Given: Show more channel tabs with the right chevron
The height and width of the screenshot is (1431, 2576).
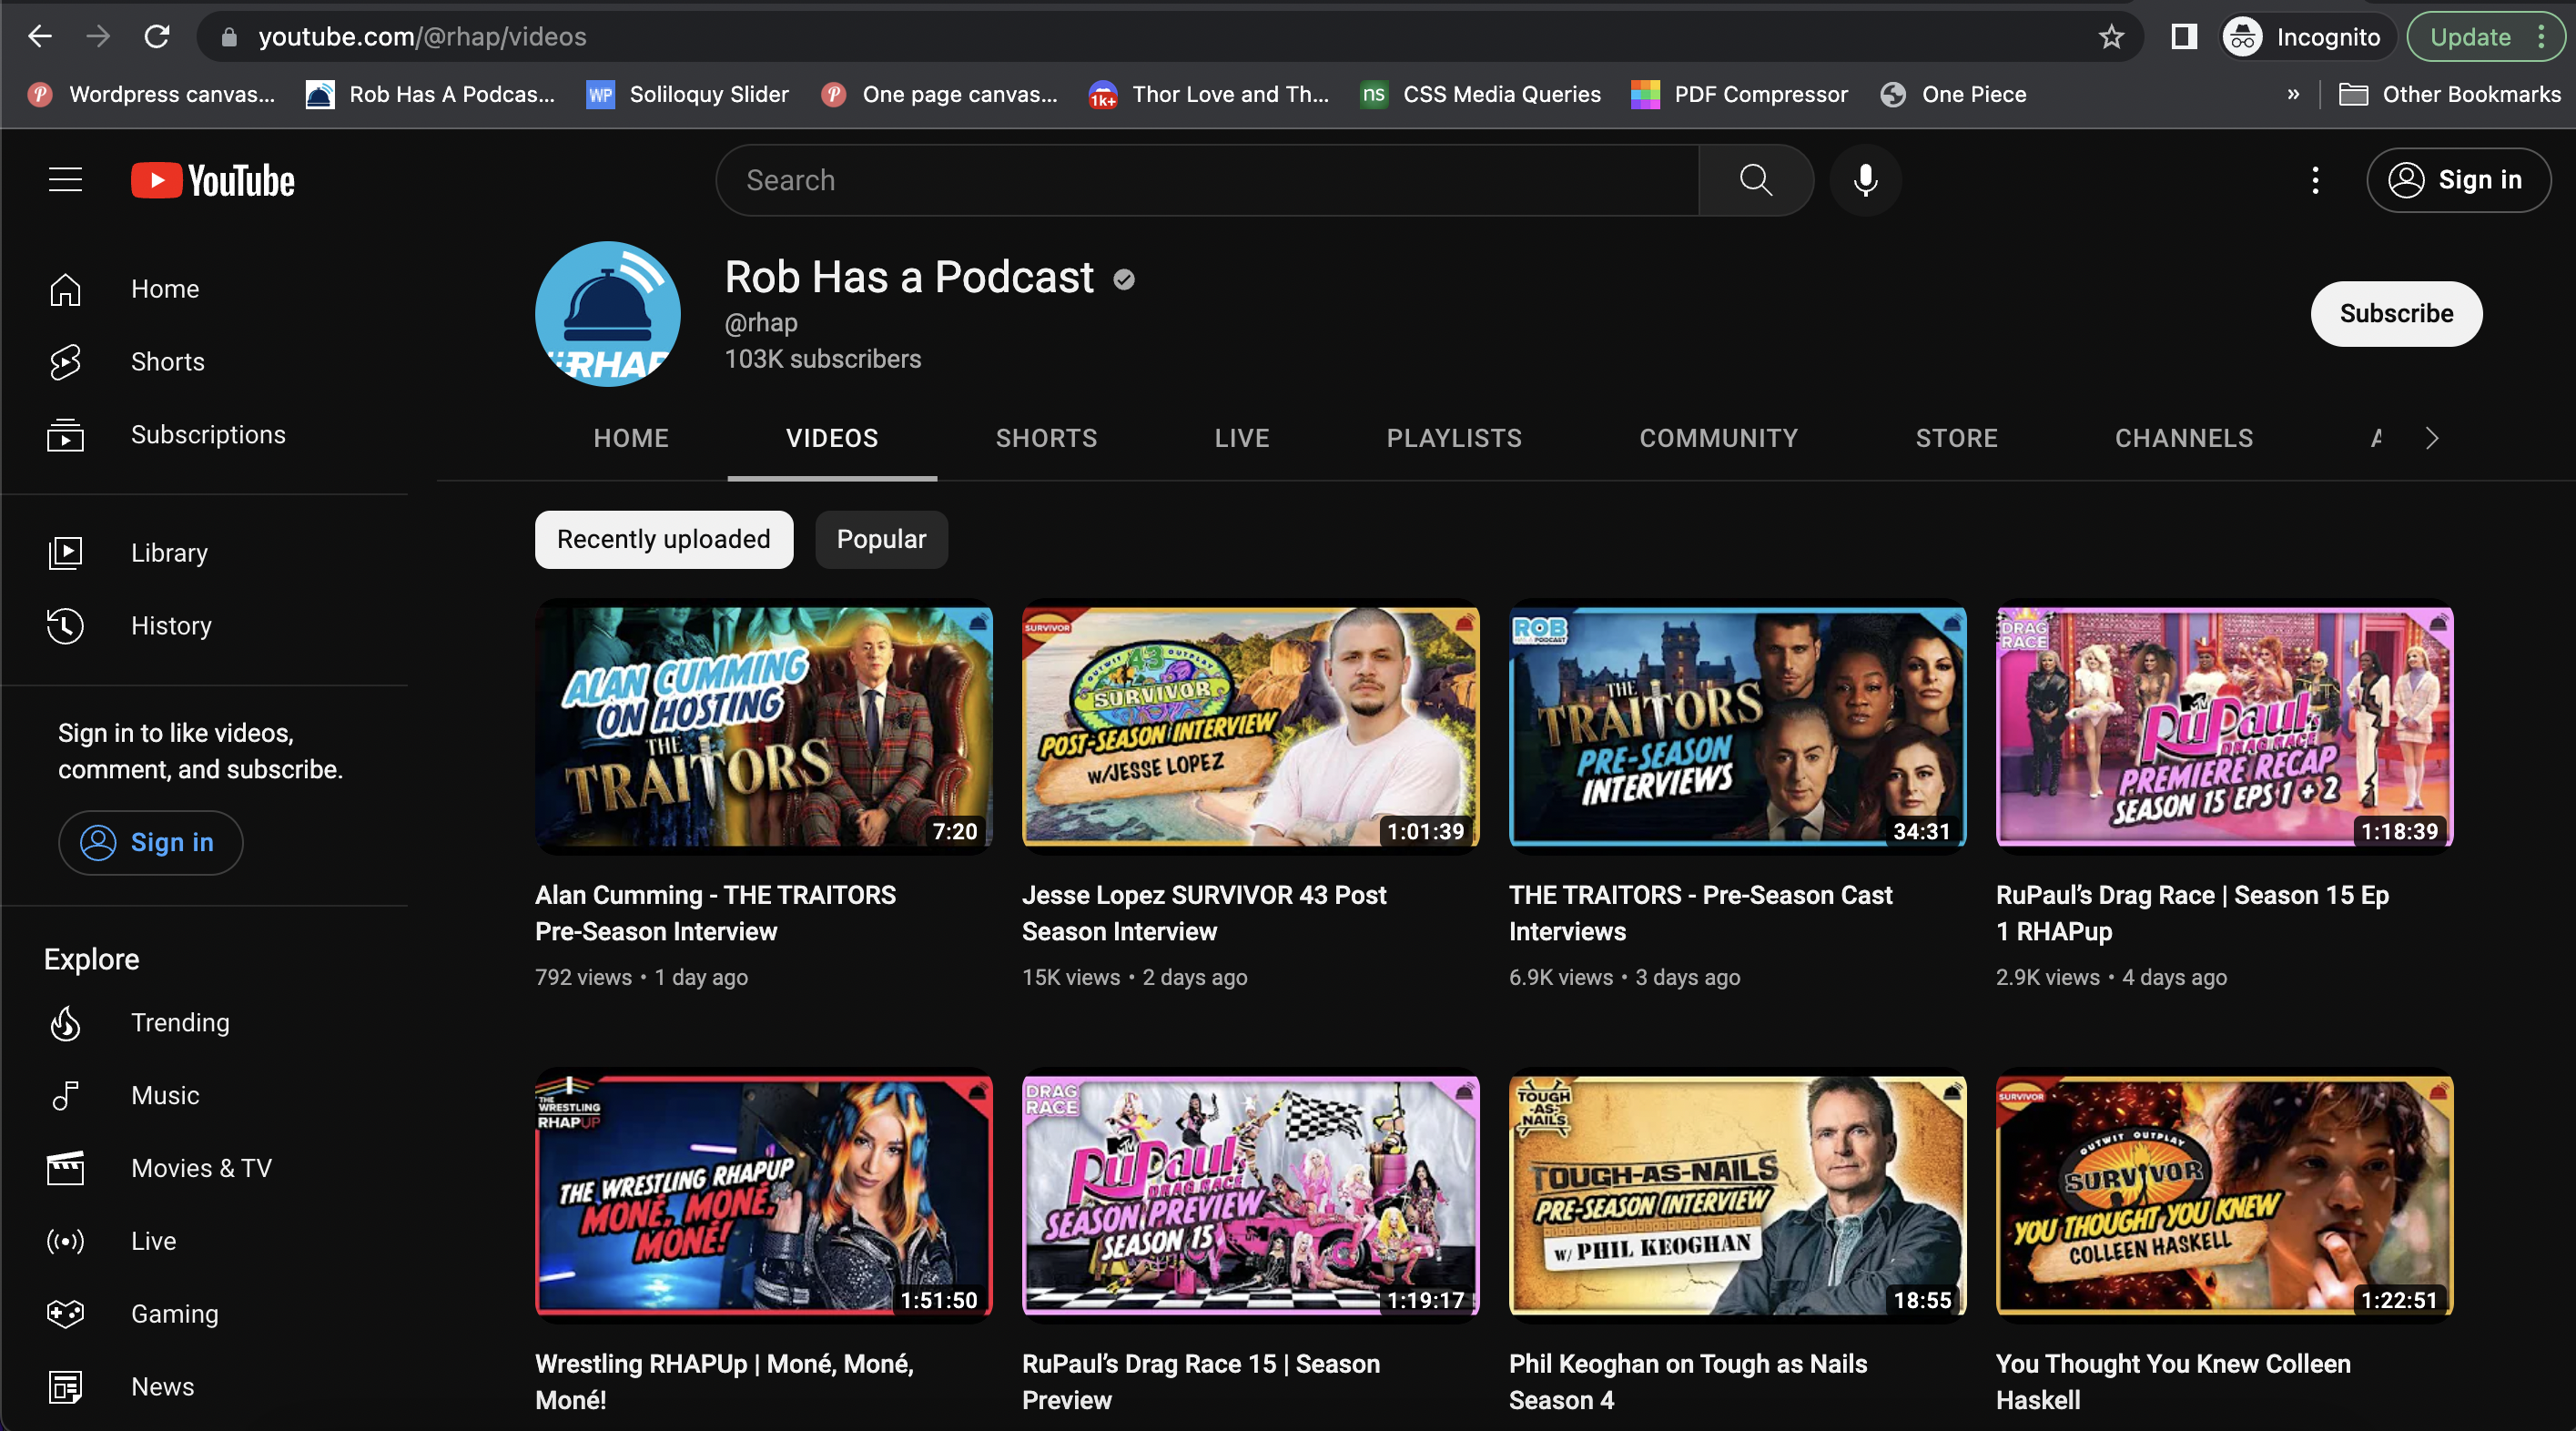Looking at the screenshot, I should click(x=2432, y=438).
